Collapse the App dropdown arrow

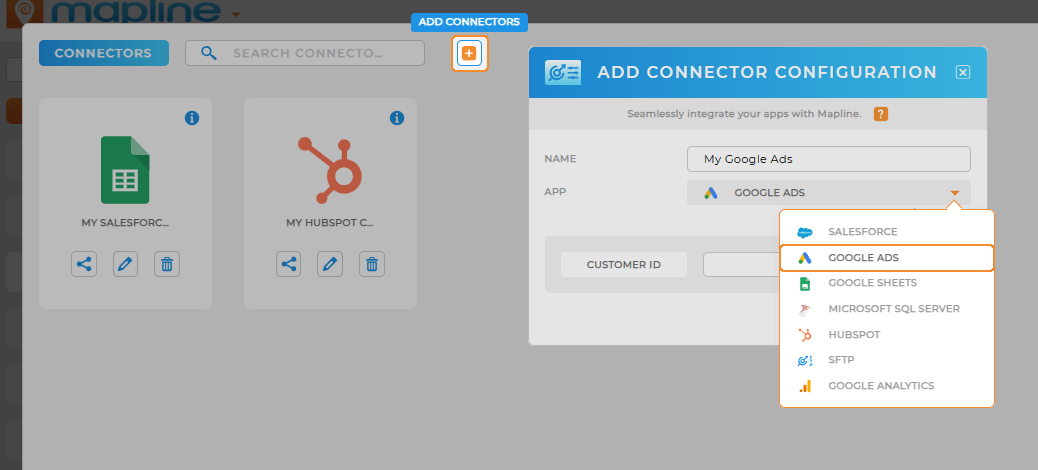(x=955, y=193)
